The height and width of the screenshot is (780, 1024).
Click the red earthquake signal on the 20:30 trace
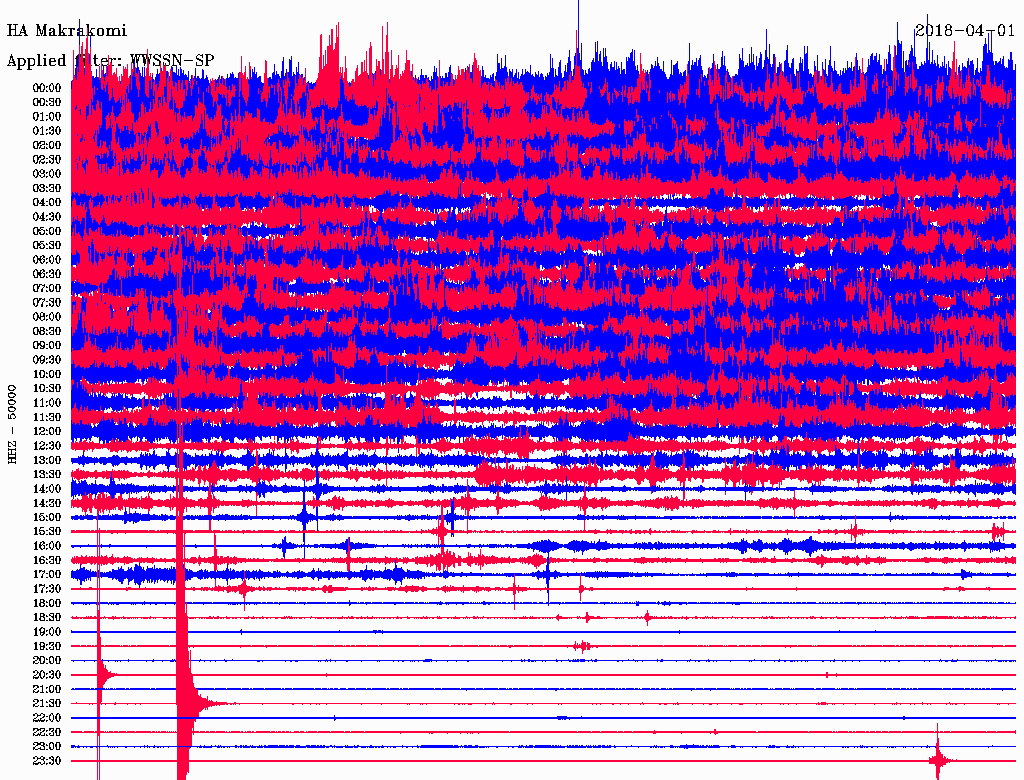tap(103, 675)
